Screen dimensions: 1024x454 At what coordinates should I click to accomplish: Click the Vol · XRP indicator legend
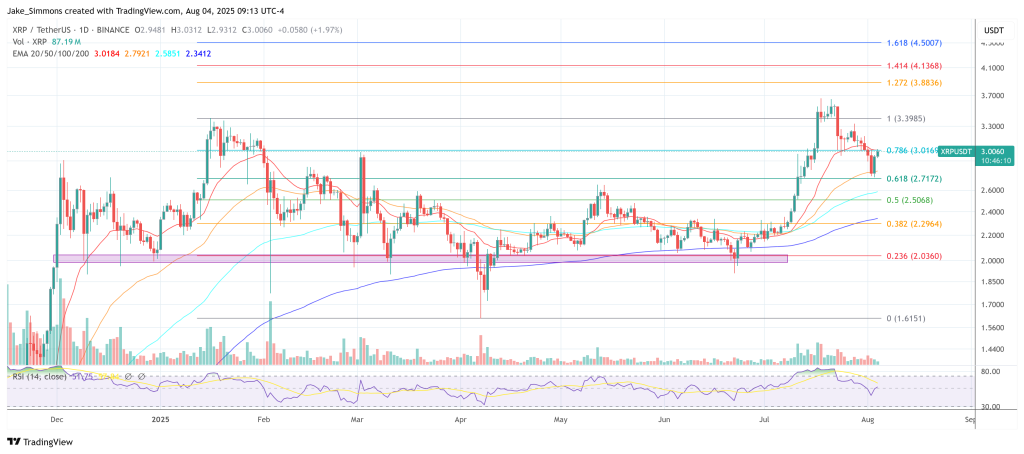[31, 41]
